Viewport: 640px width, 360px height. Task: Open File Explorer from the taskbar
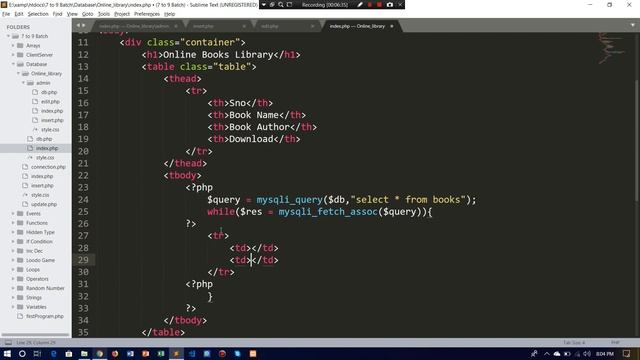coord(84,353)
